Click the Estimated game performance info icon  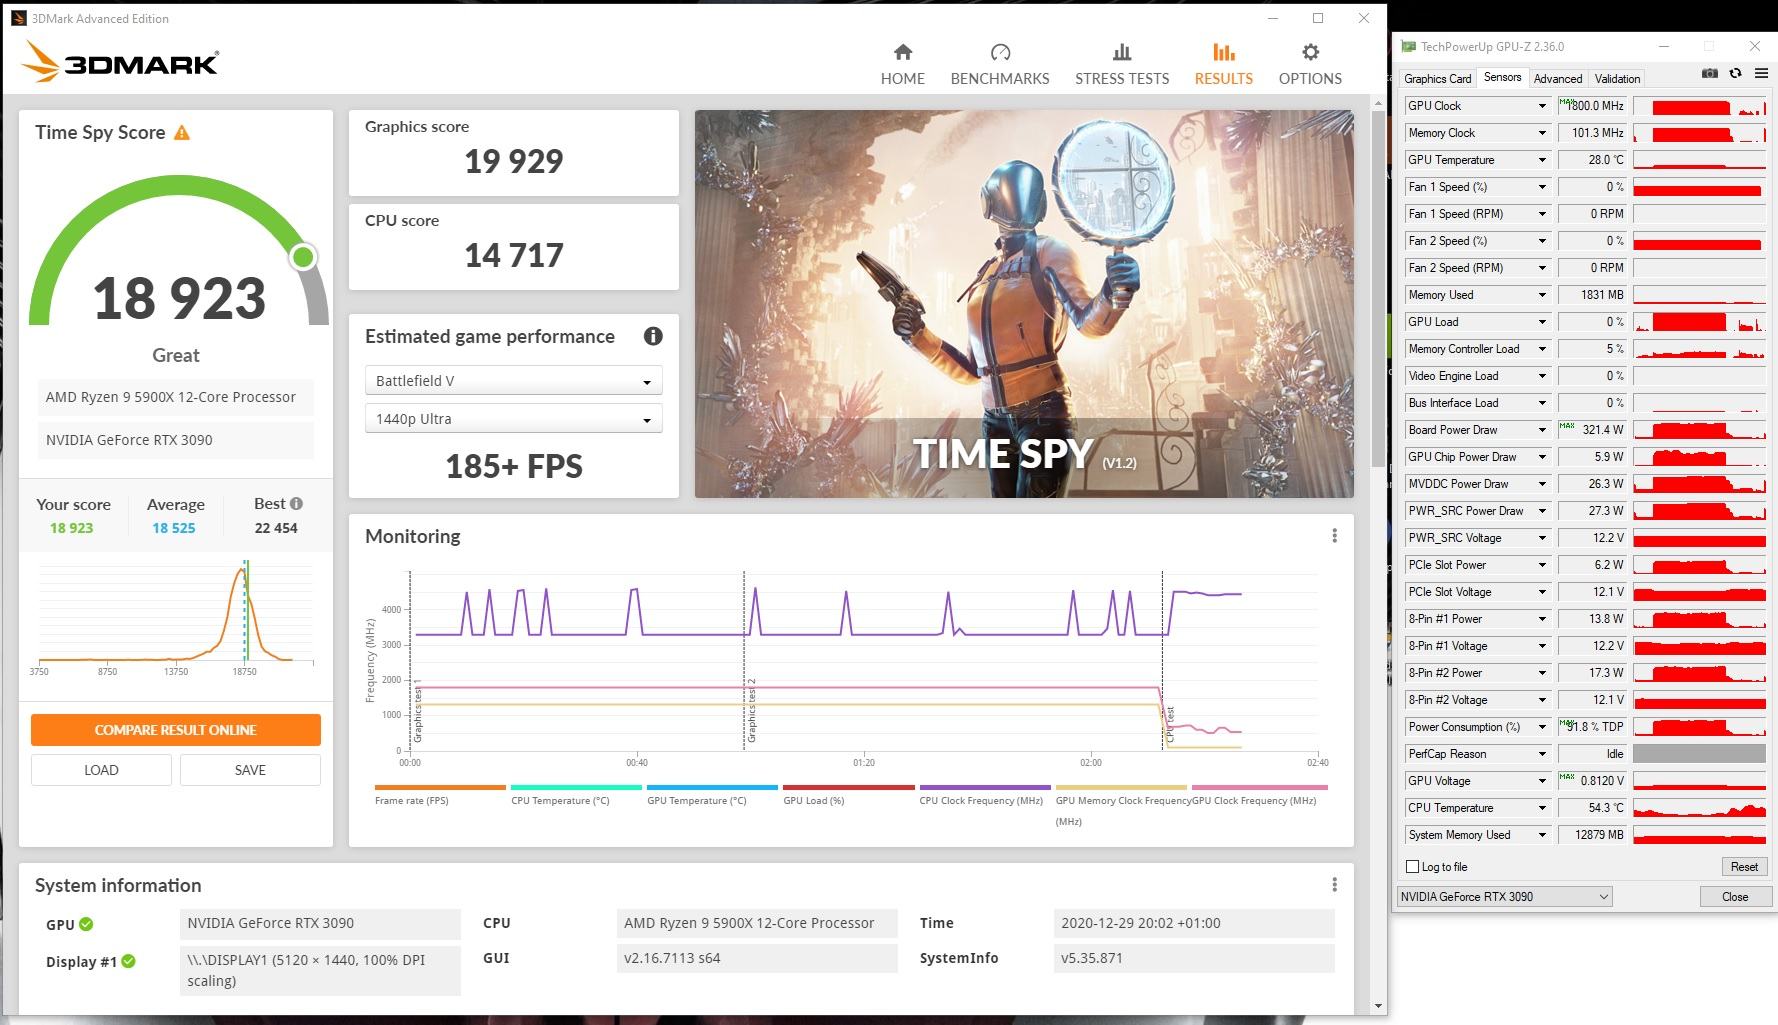click(653, 336)
